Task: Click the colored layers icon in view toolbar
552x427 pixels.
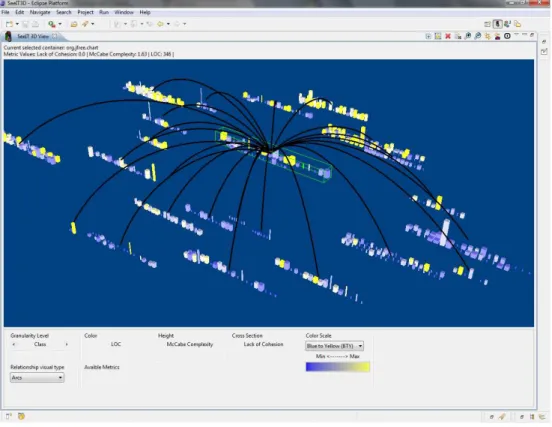Action: (x=497, y=36)
